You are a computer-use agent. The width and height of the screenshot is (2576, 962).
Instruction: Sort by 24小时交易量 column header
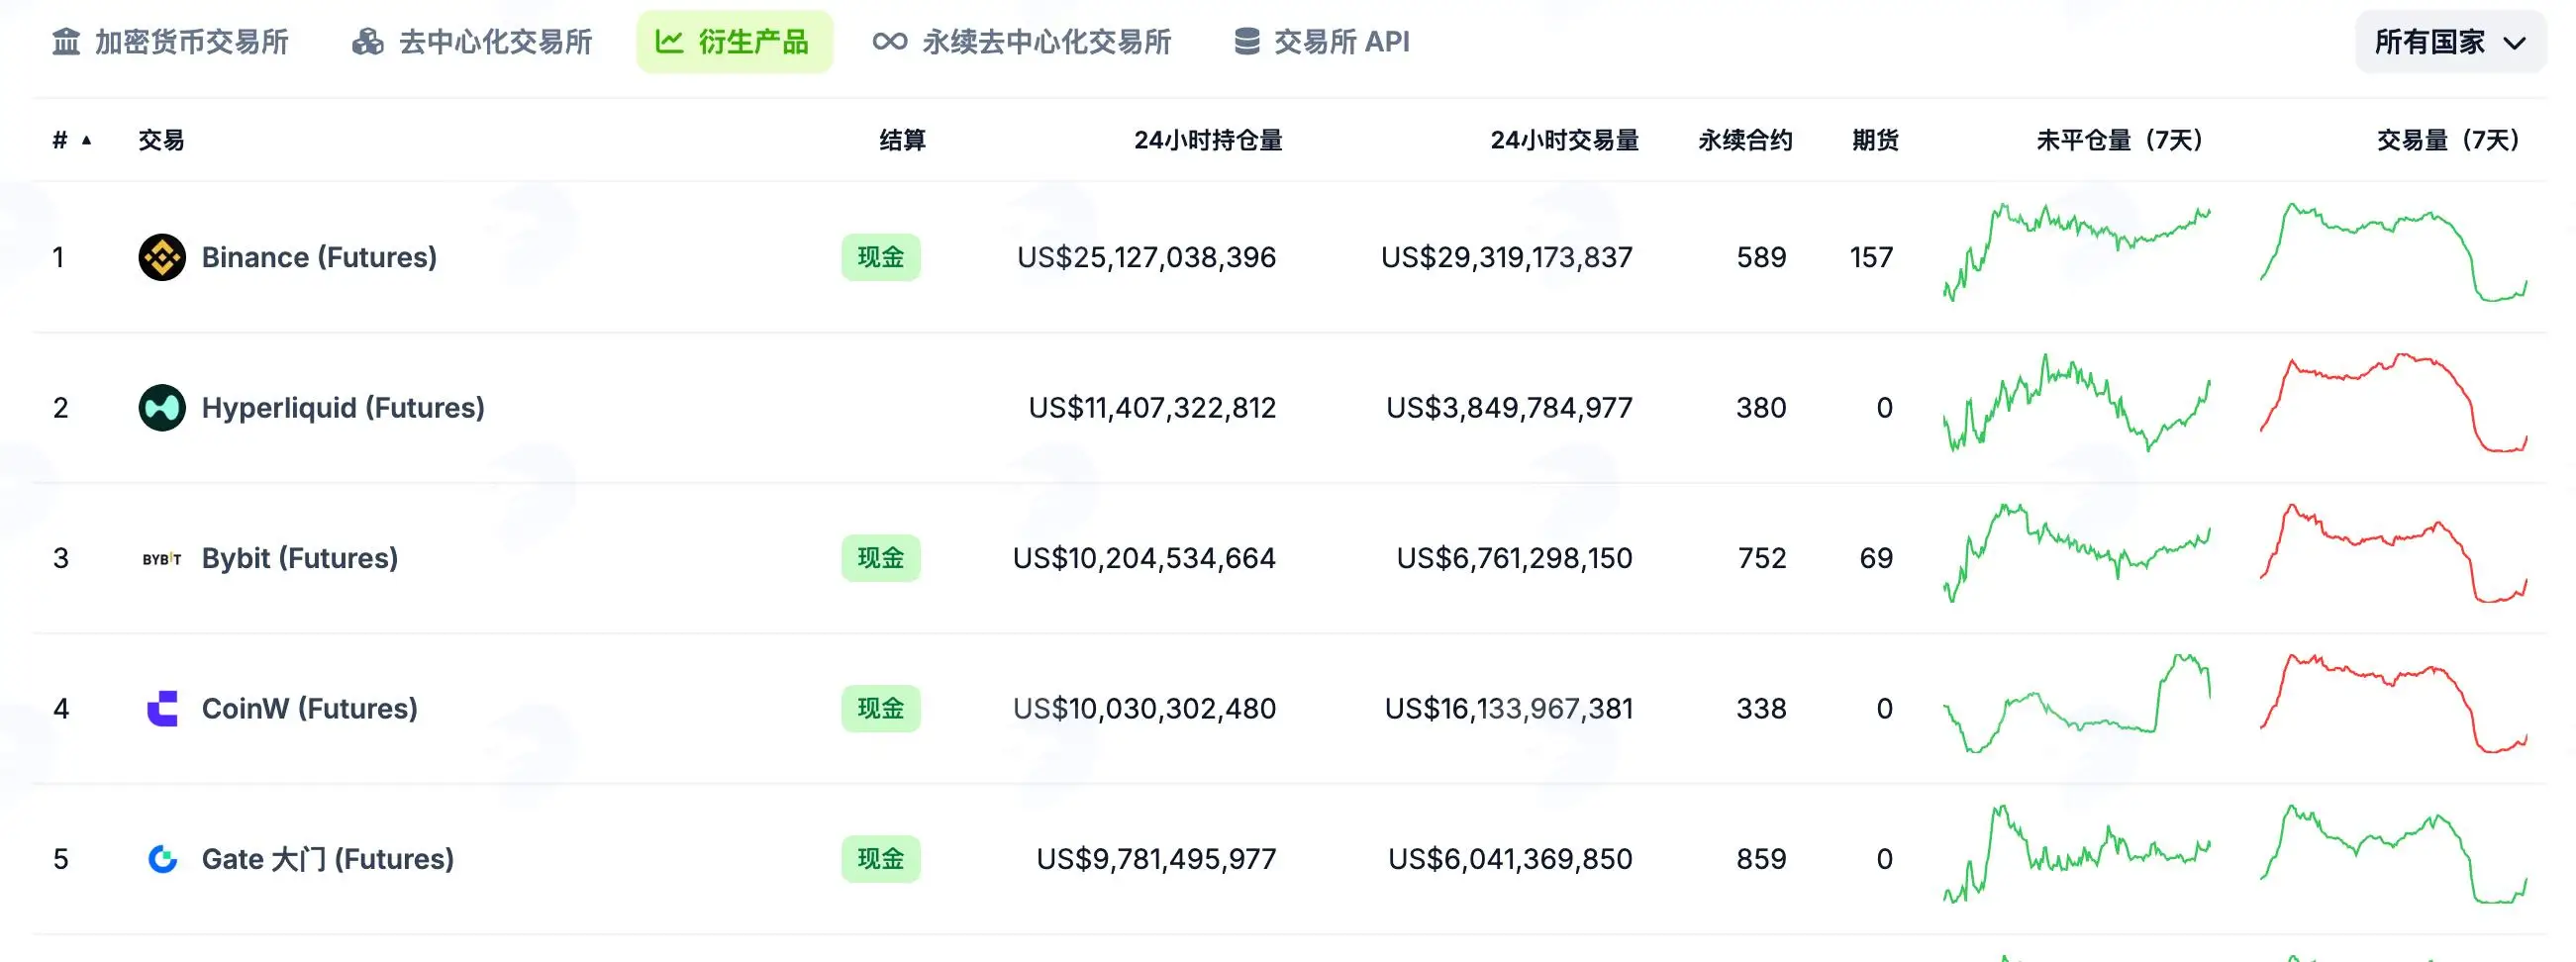(1564, 140)
